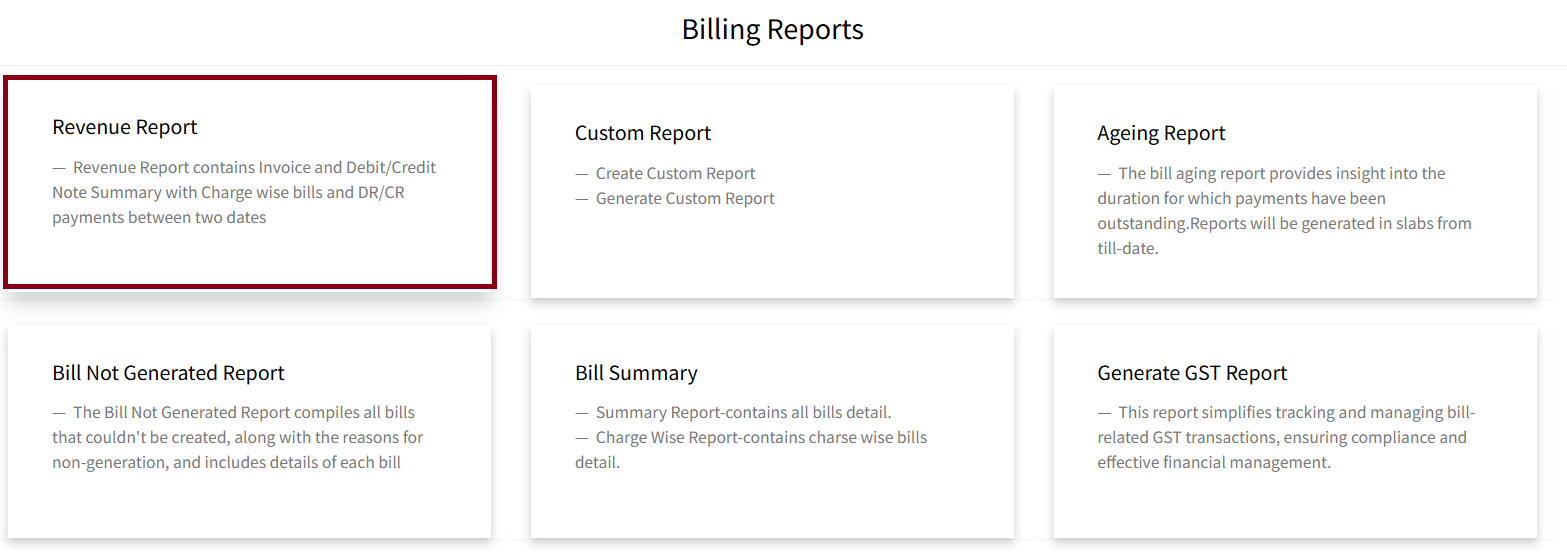Click the Ageing Report description paragraph

(1284, 210)
